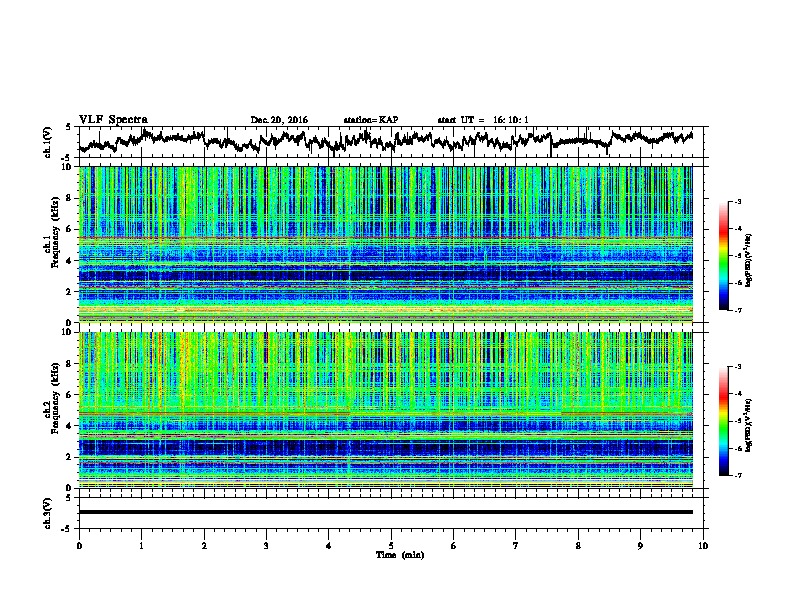Click time axis tick label "0"
The height and width of the screenshot is (612, 792).
(x=79, y=546)
